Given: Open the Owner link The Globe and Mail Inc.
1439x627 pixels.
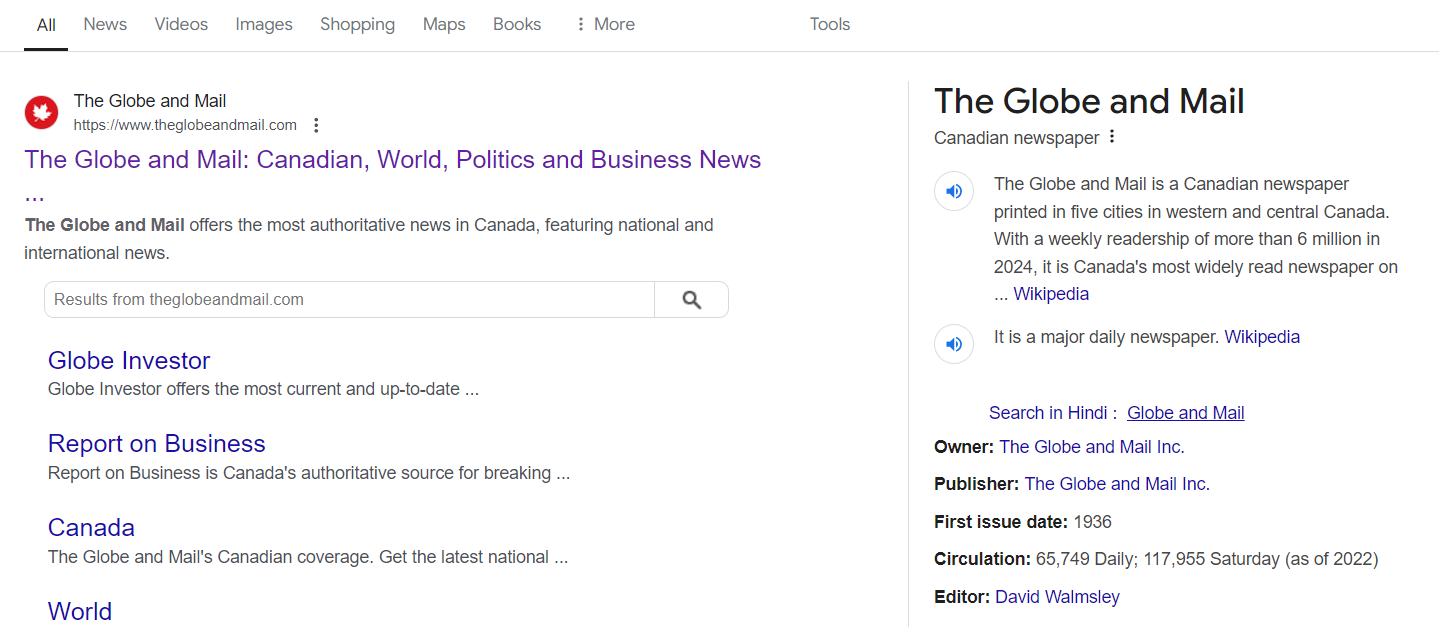Looking at the screenshot, I should [1092, 447].
